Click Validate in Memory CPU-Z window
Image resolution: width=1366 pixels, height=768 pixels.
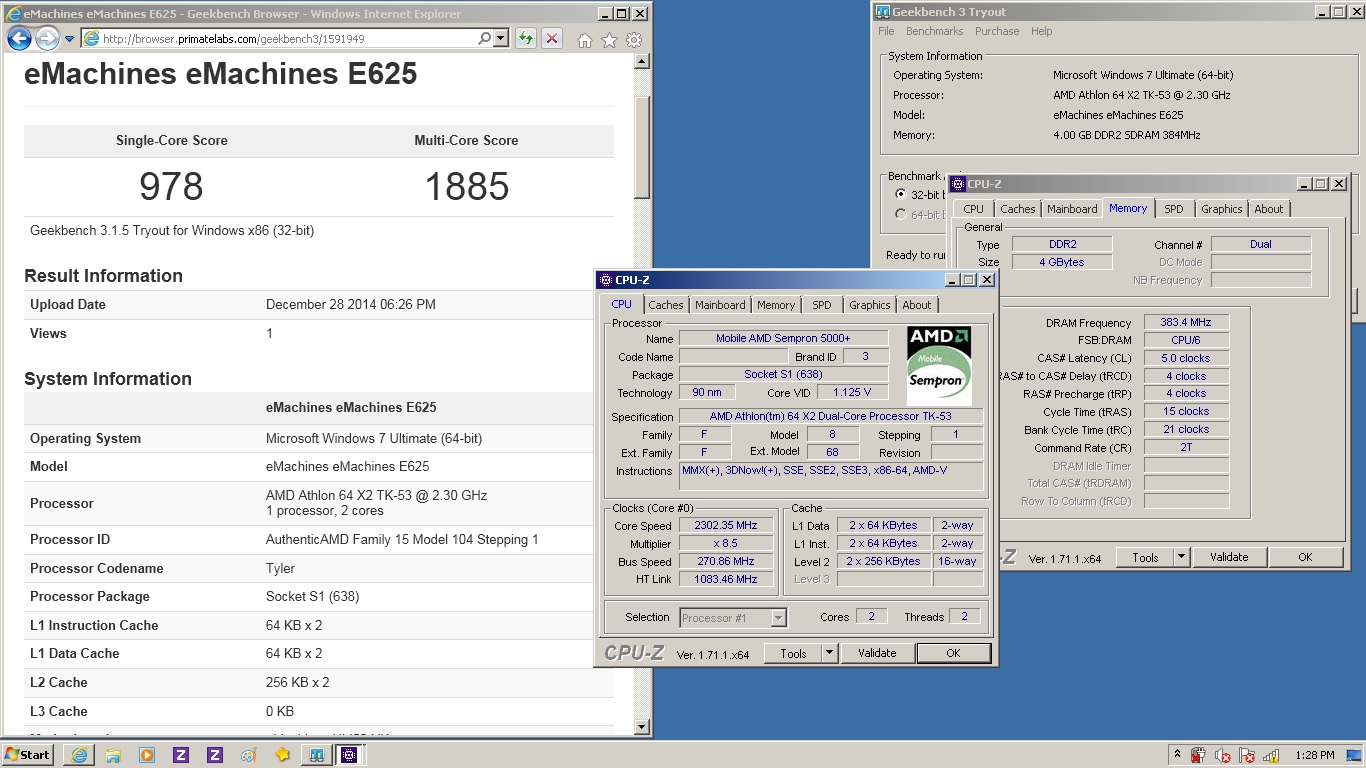[x=1229, y=557]
